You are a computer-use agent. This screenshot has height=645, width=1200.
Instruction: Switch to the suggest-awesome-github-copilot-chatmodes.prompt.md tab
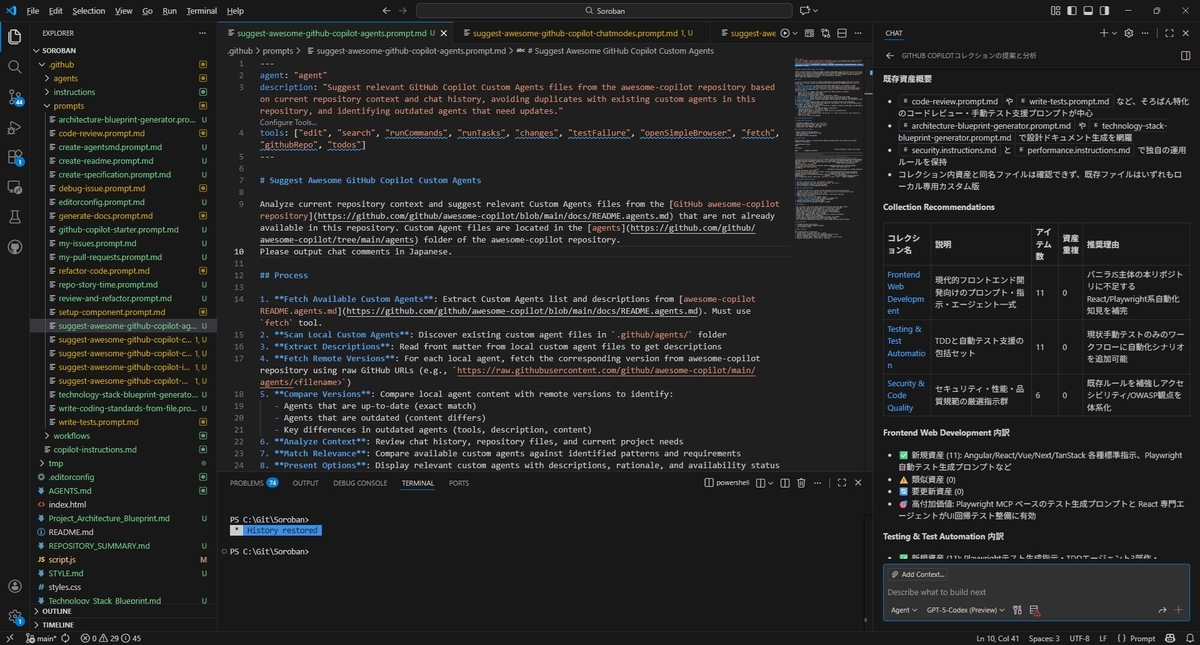tap(583, 33)
